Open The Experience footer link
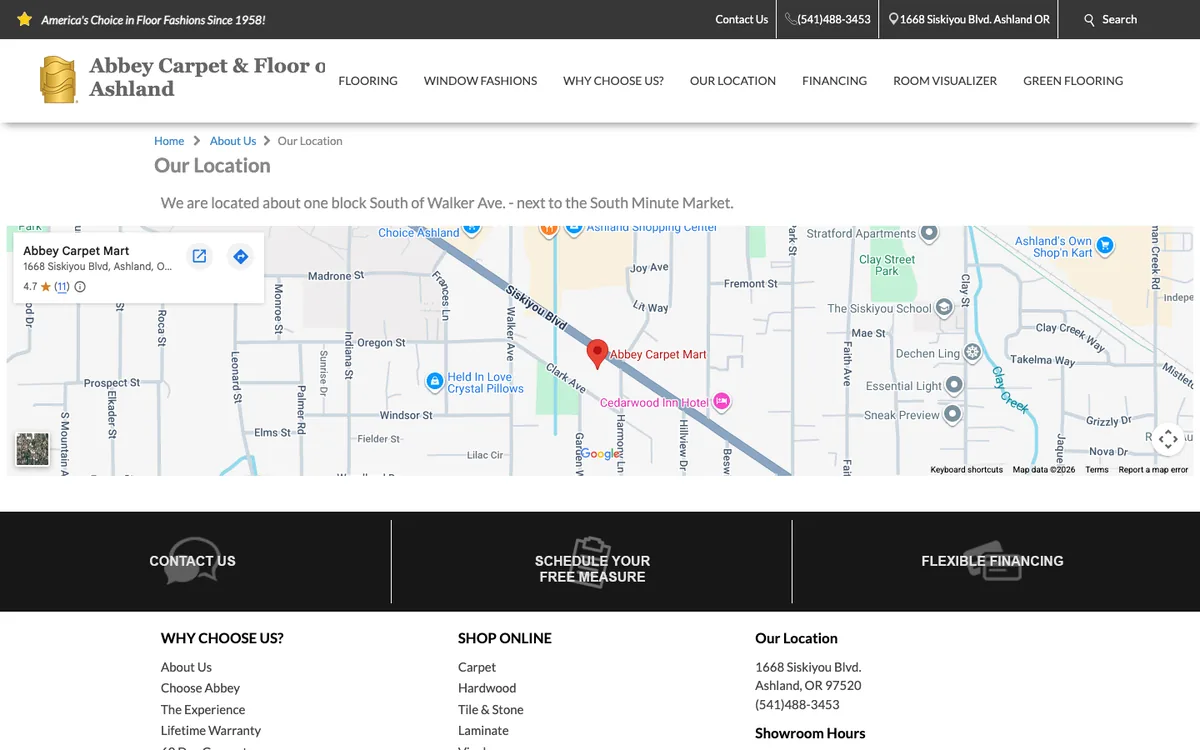1200x750 pixels. tap(203, 710)
